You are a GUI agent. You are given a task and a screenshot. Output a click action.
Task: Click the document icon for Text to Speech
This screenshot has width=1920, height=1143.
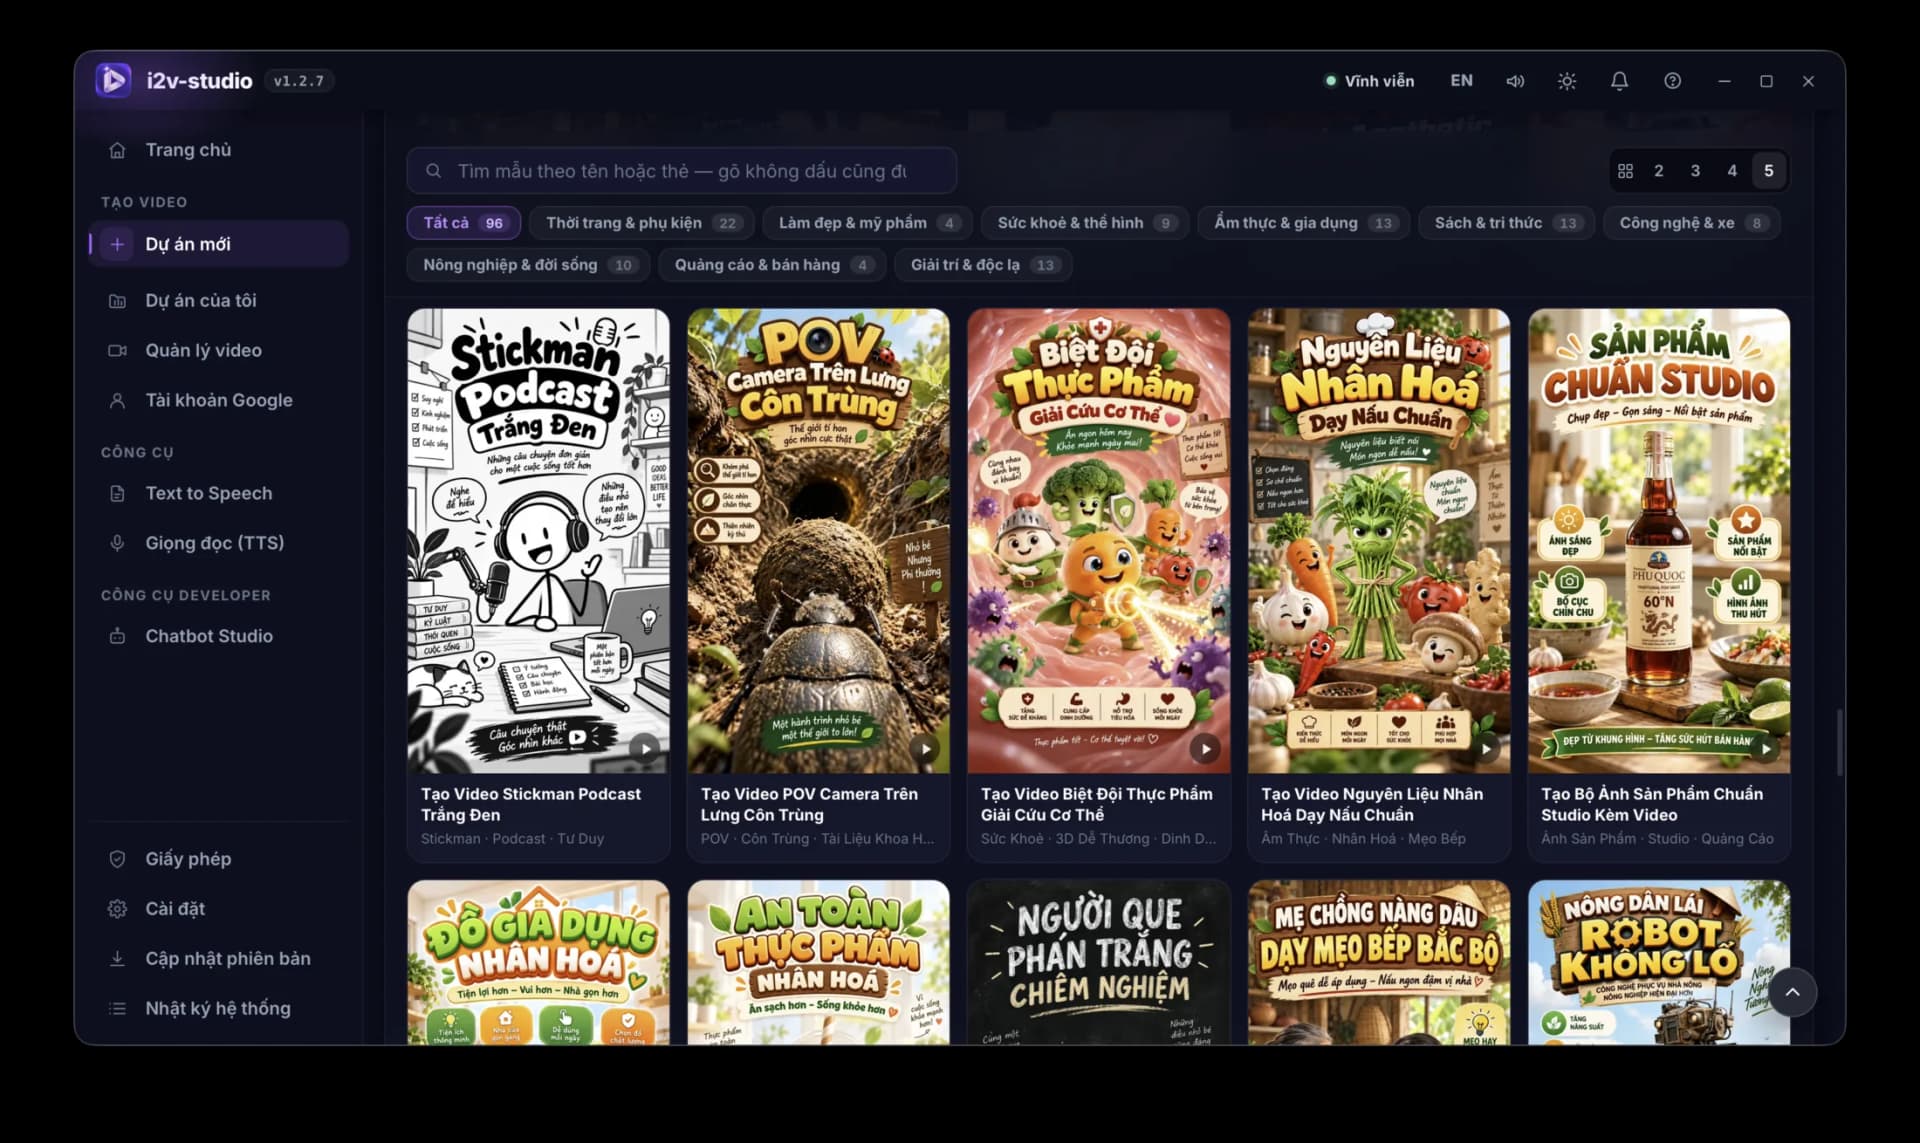click(117, 493)
